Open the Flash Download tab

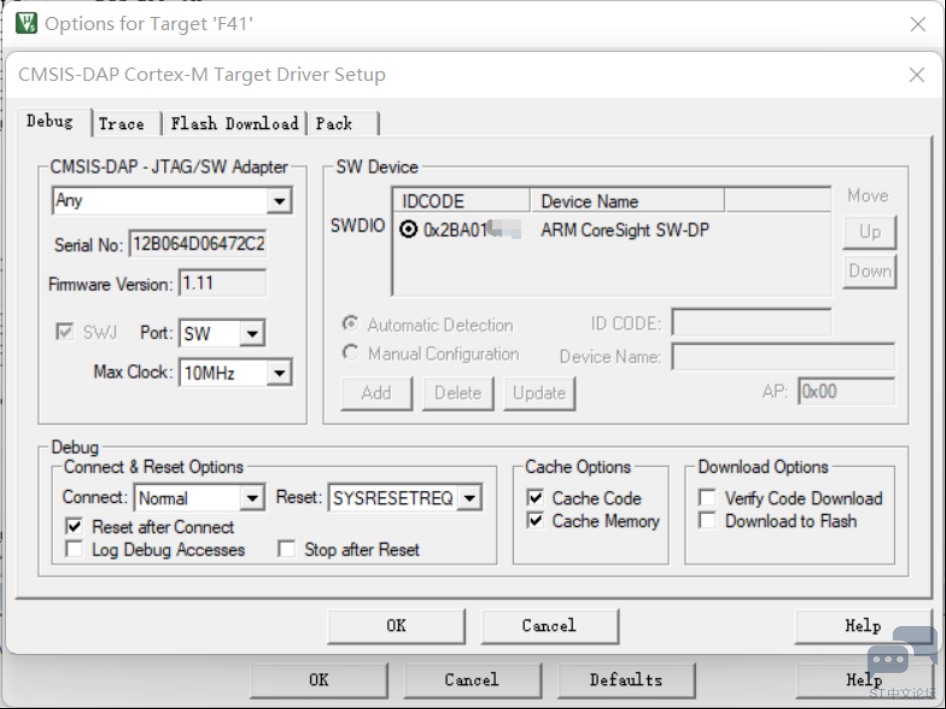[234, 124]
